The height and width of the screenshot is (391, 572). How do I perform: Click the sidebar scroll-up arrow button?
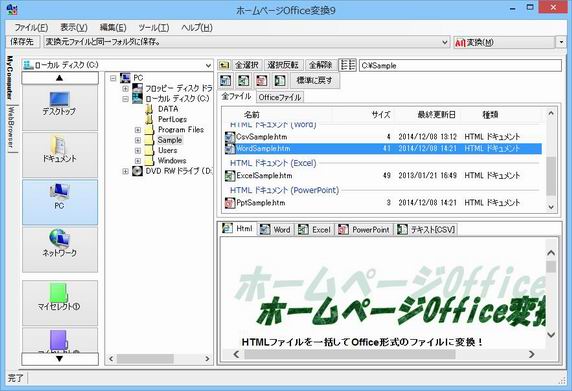coord(60,78)
